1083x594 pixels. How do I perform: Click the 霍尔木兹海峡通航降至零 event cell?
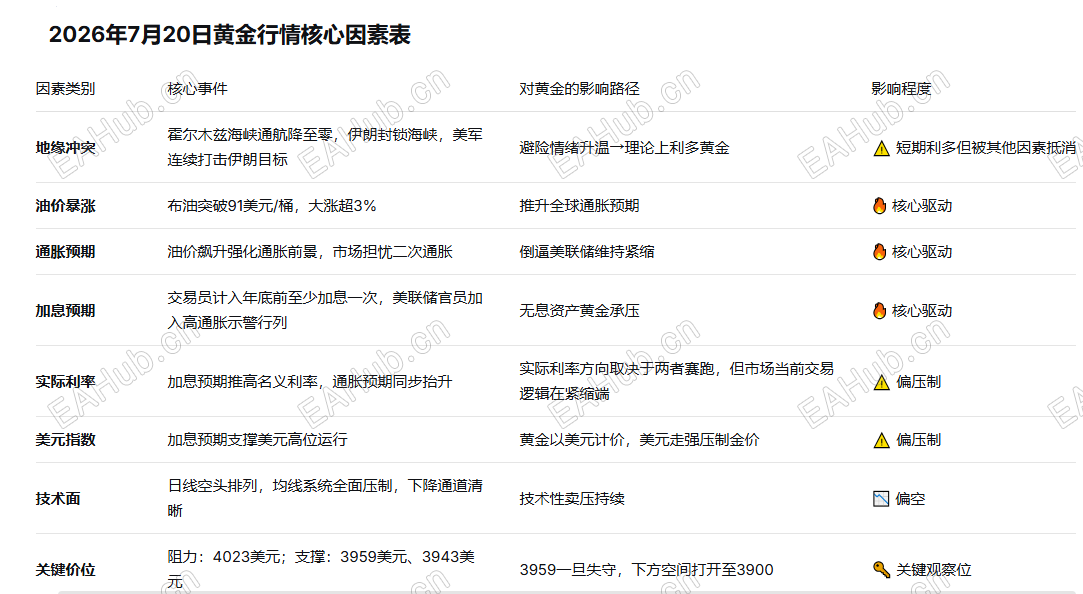(x=325, y=147)
